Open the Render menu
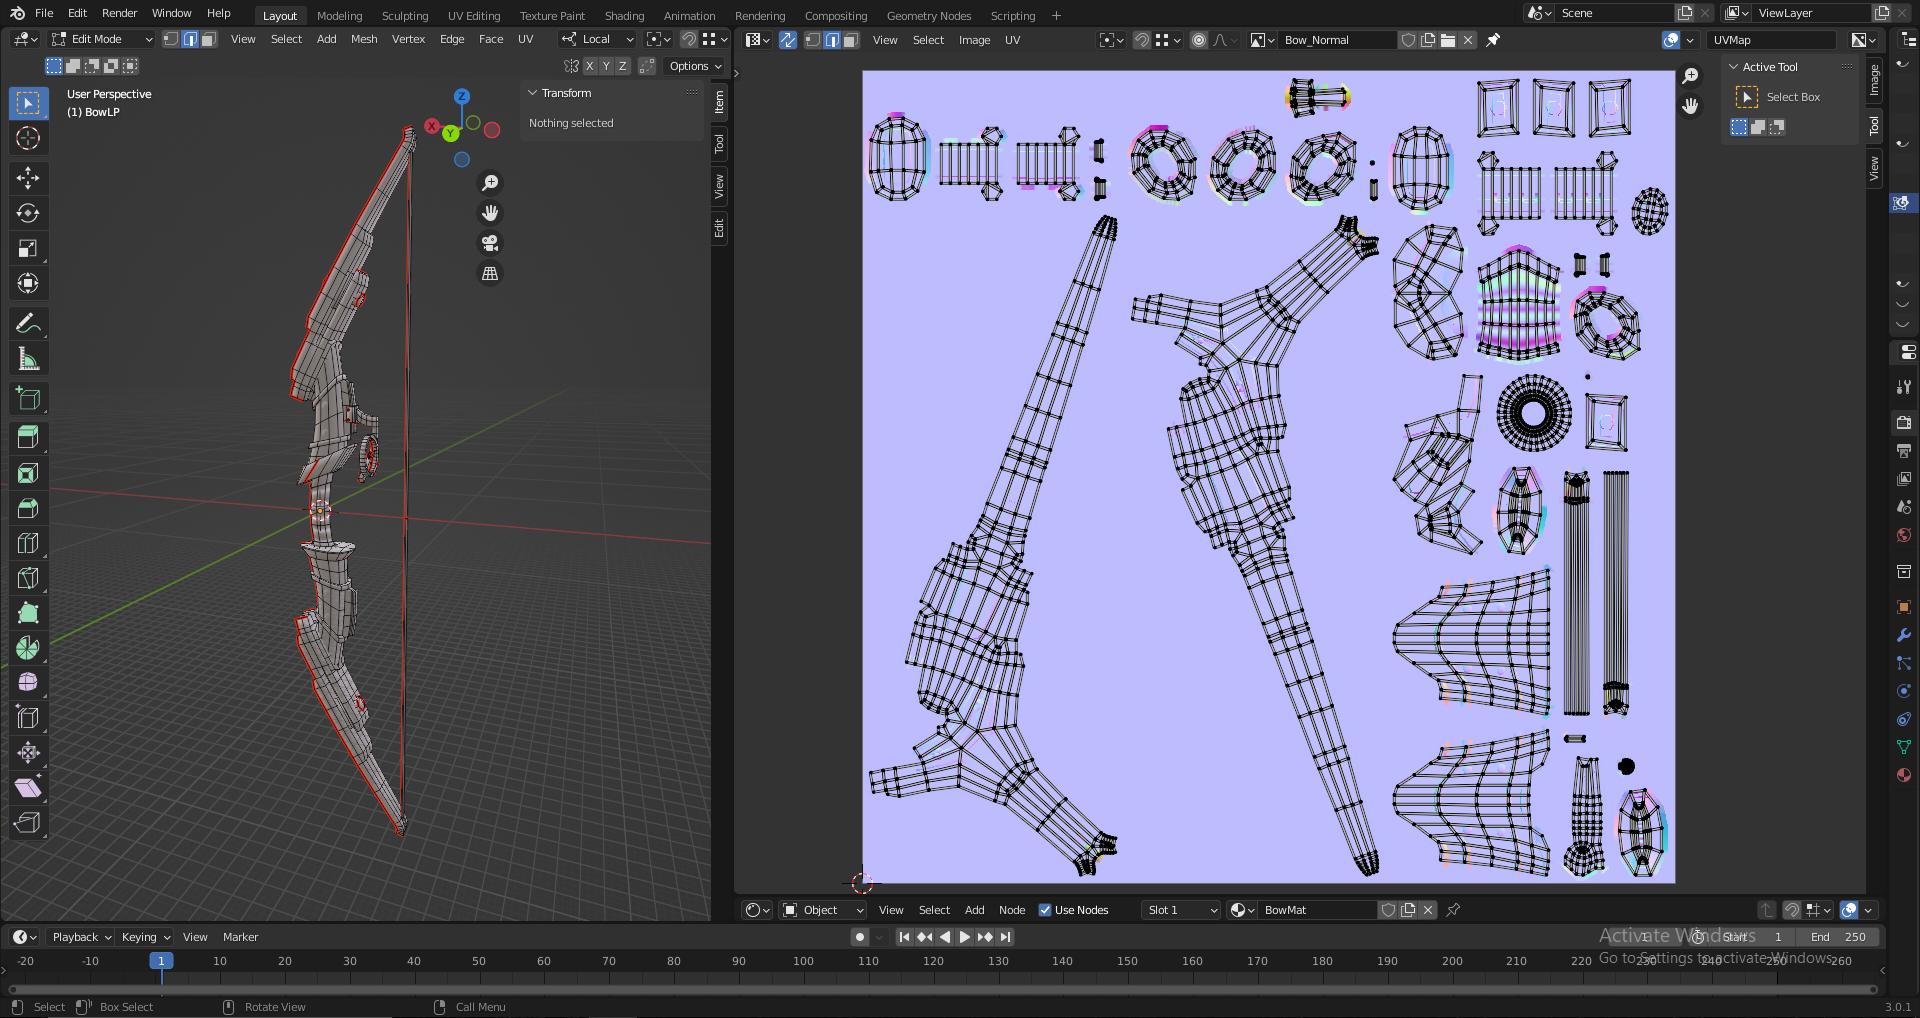 119,13
